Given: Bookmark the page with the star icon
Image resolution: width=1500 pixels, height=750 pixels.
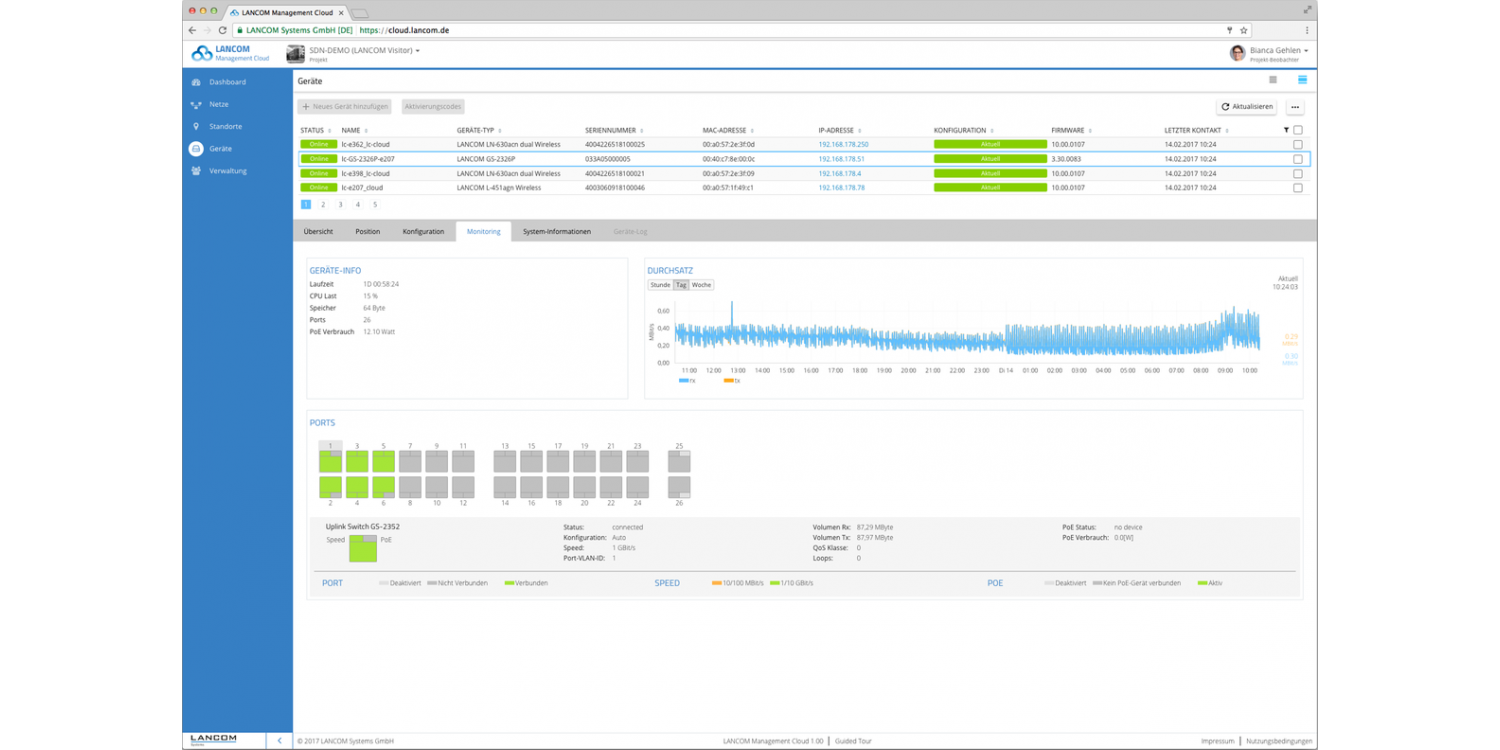Looking at the screenshot, I should [1244, 30].
